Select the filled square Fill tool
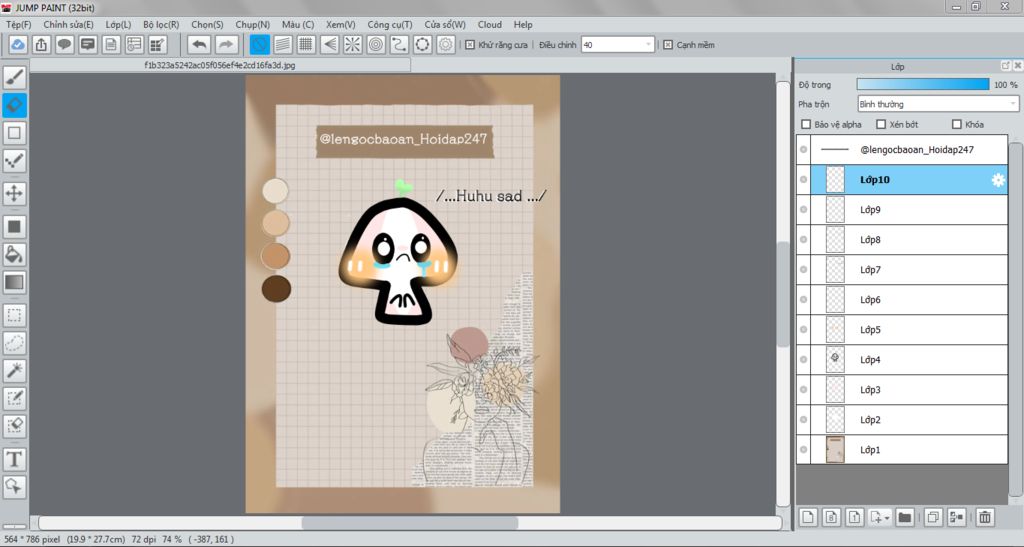 click(14, 227)
